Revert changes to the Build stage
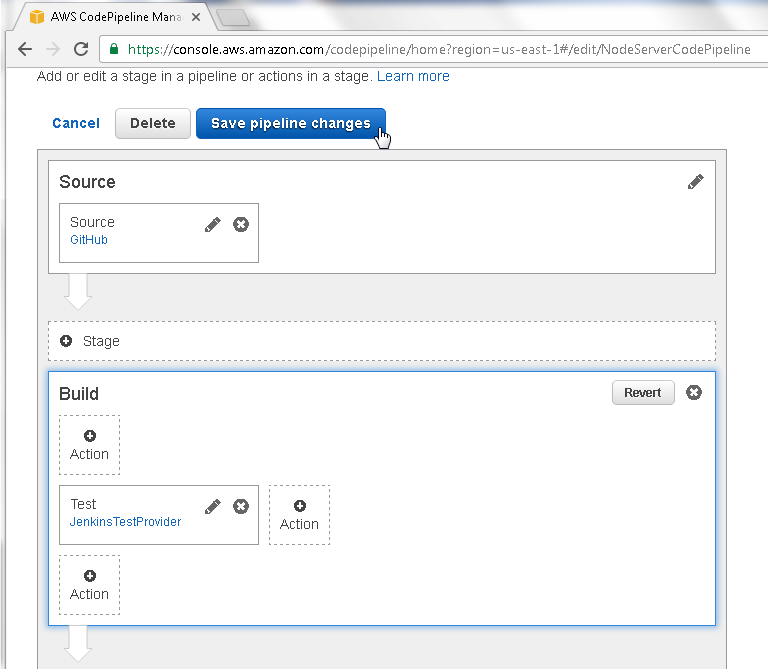Screen dimensions: 768x669 (643, 393)
